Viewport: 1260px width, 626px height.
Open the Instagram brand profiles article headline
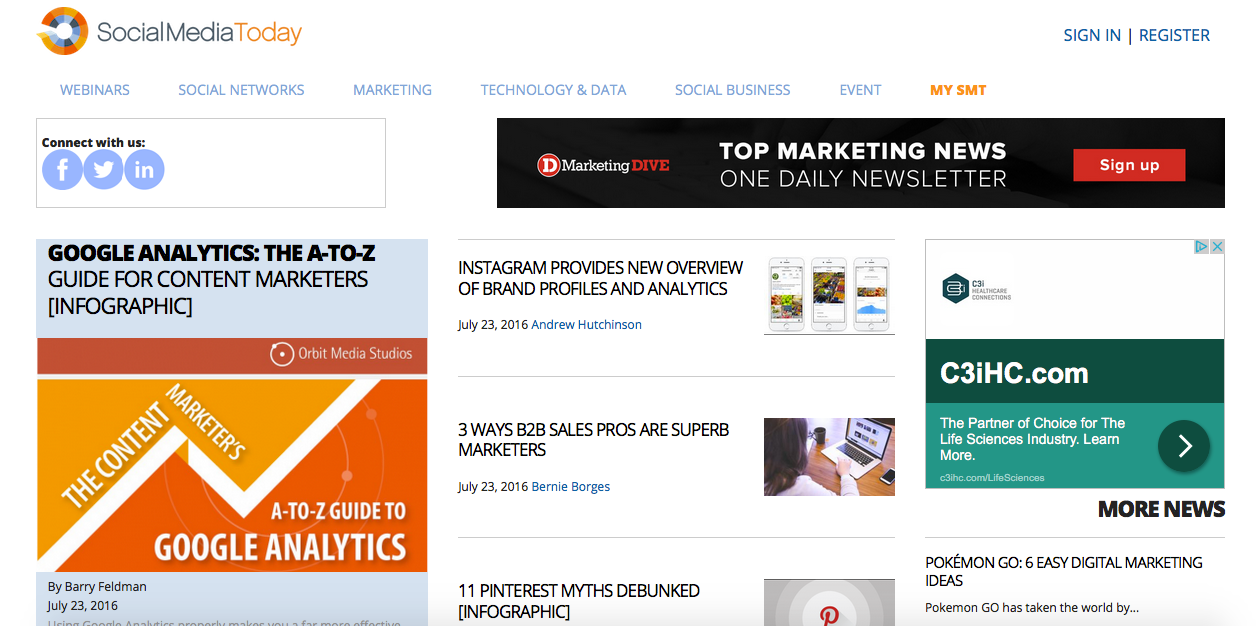point(600,278)
